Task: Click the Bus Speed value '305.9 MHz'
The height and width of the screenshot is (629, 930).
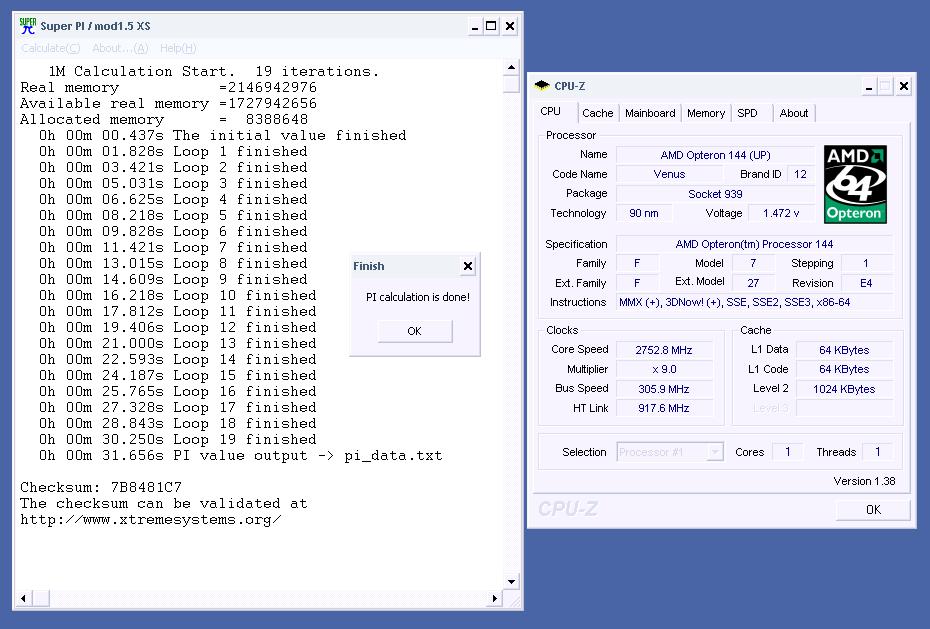Action: click(x=664, y=389)
